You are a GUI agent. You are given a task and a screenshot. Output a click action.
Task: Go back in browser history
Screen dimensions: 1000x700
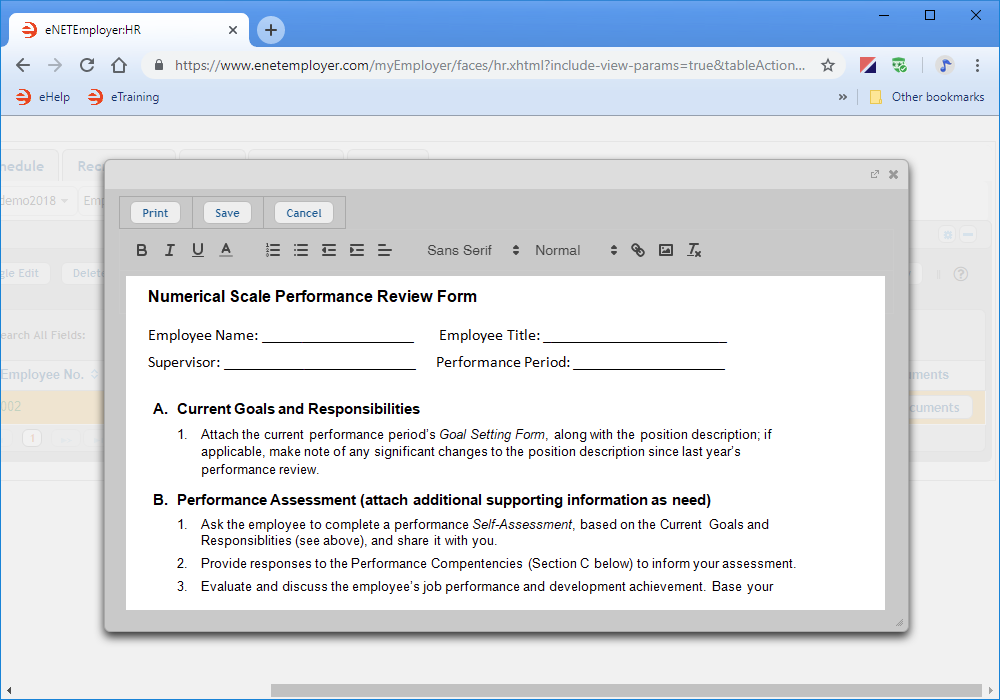(23, 65)
